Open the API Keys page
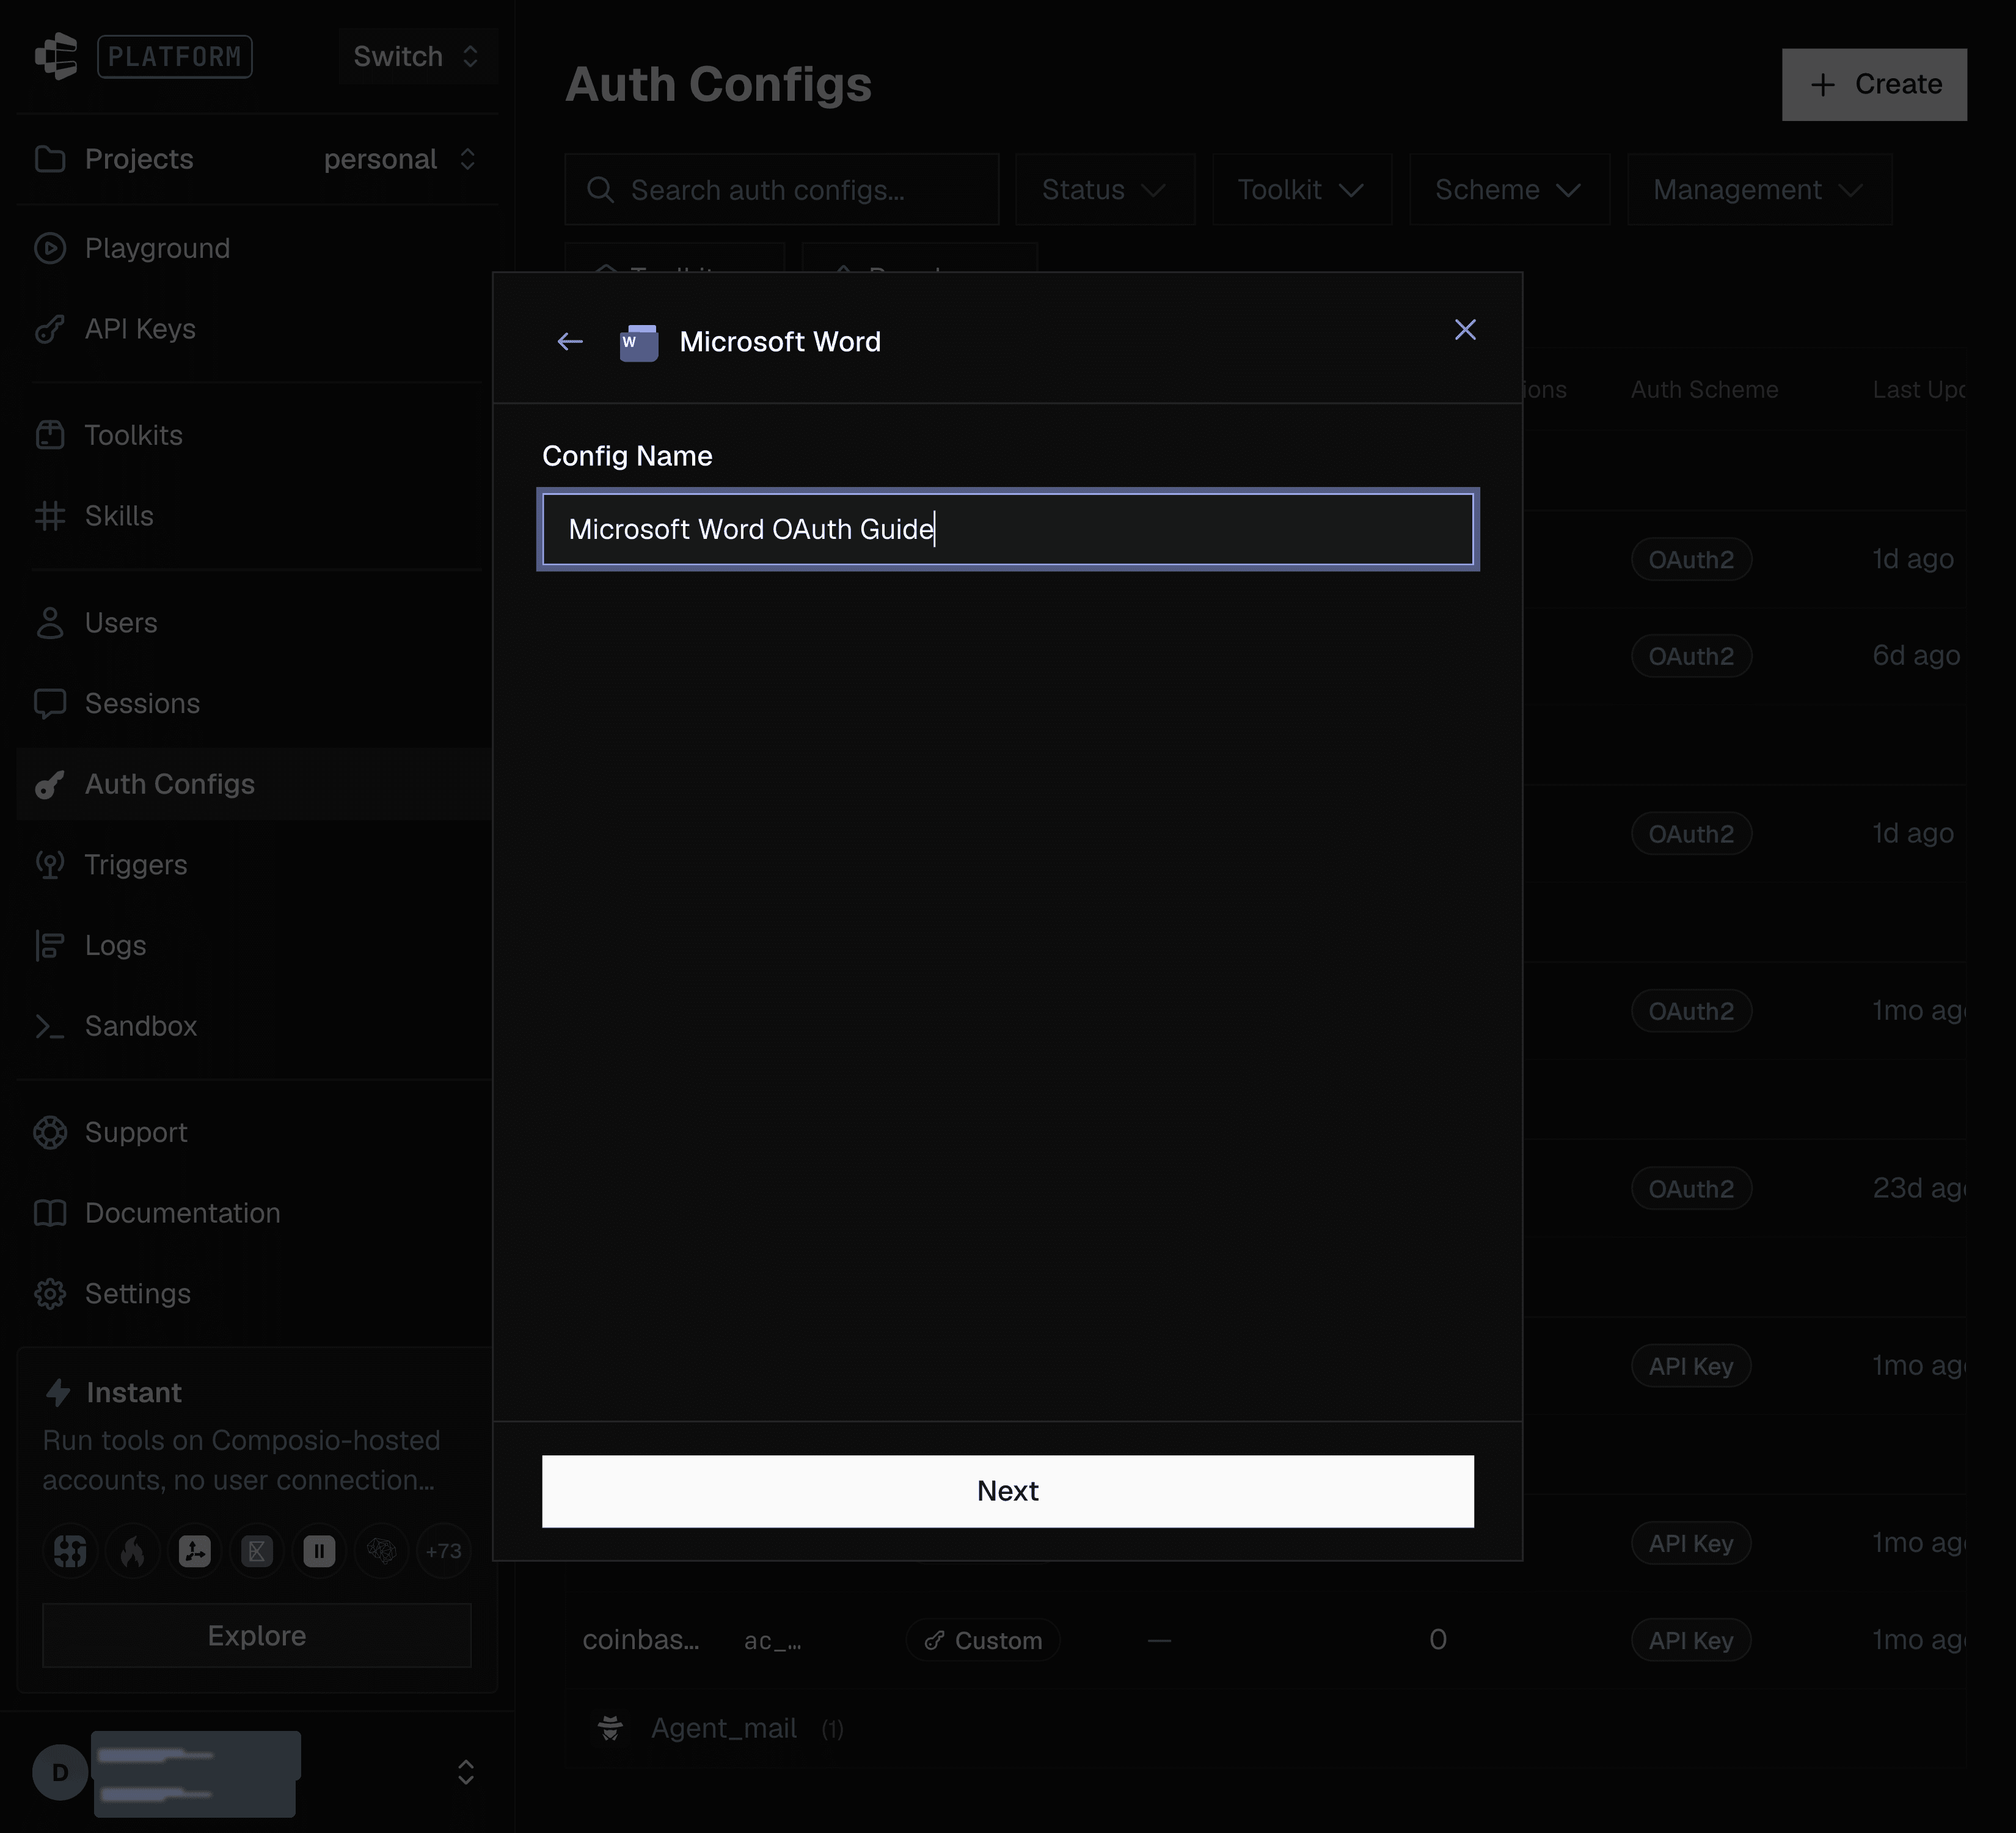2016x1833 pixels. tap(140, 329)
